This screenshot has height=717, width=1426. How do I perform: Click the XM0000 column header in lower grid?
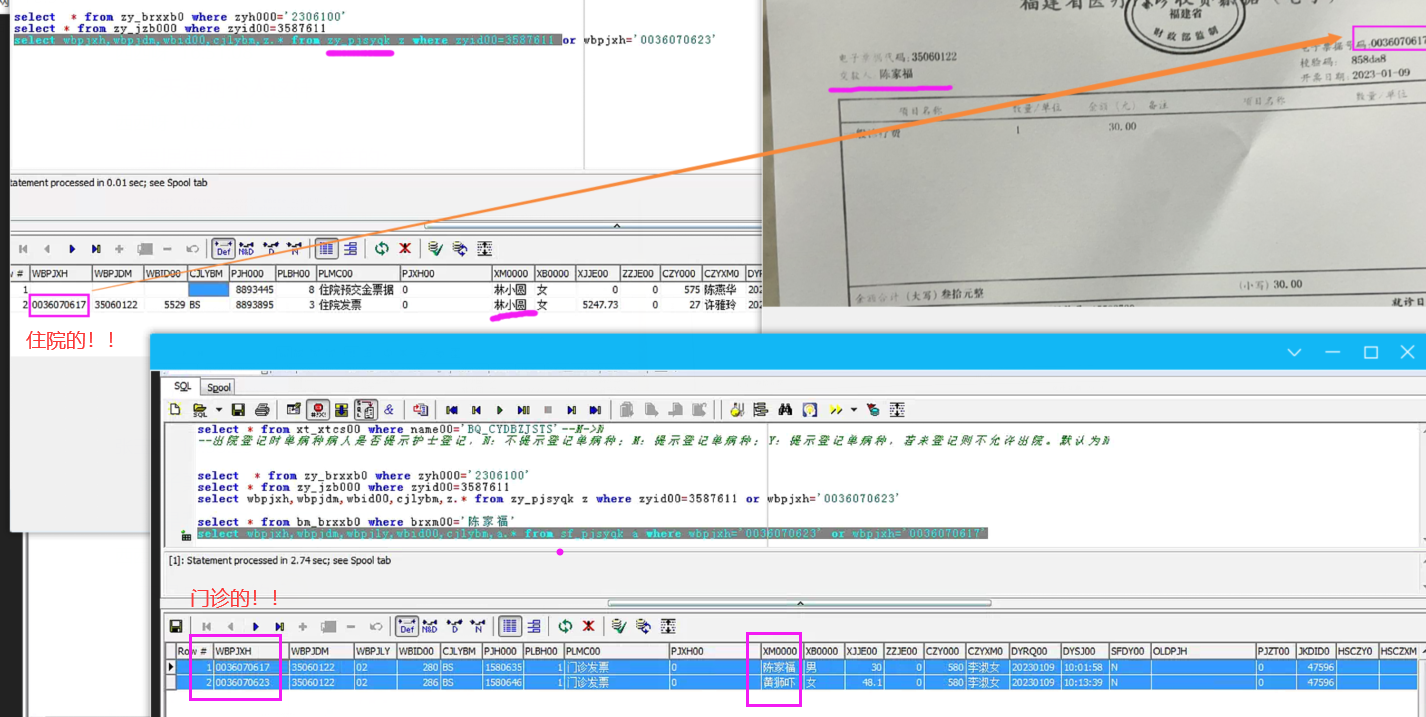tap(780, 651)
